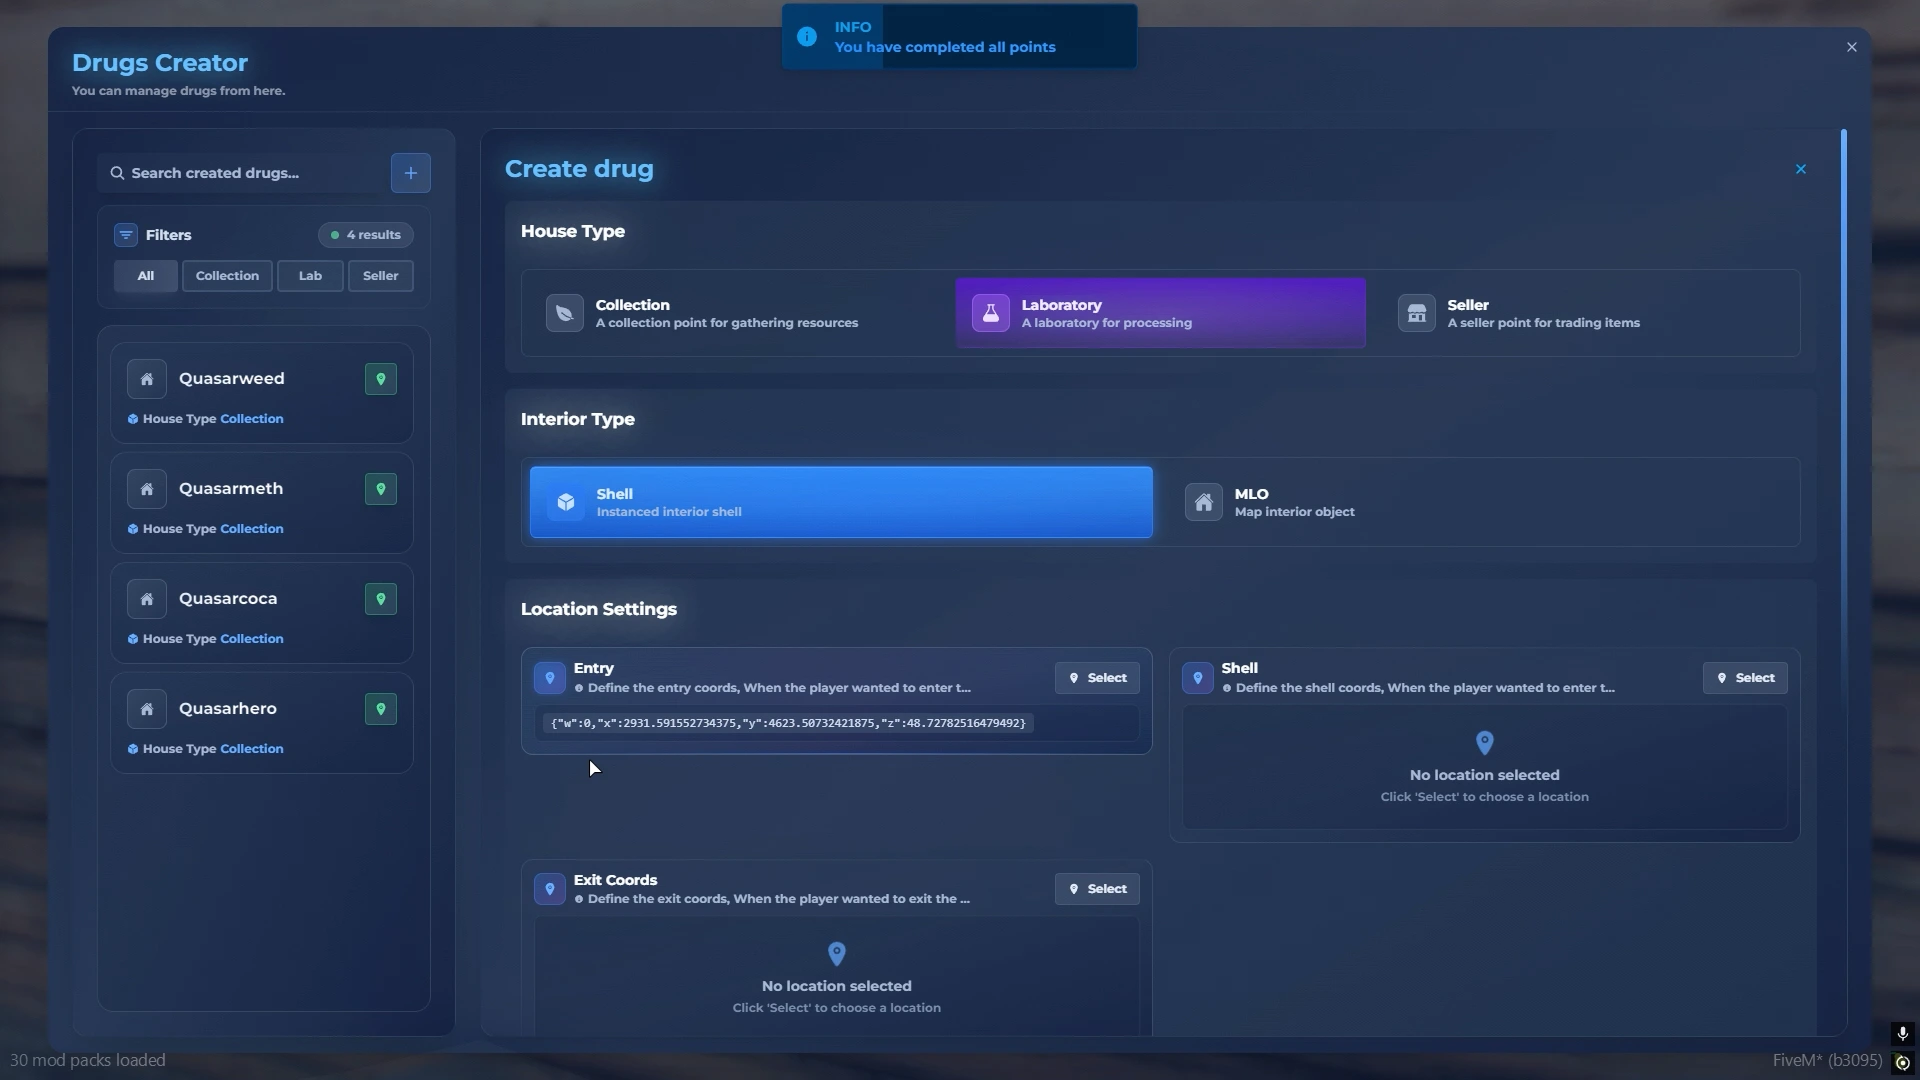
Task: Filter the list by Lab
Action: coord(310,276)
